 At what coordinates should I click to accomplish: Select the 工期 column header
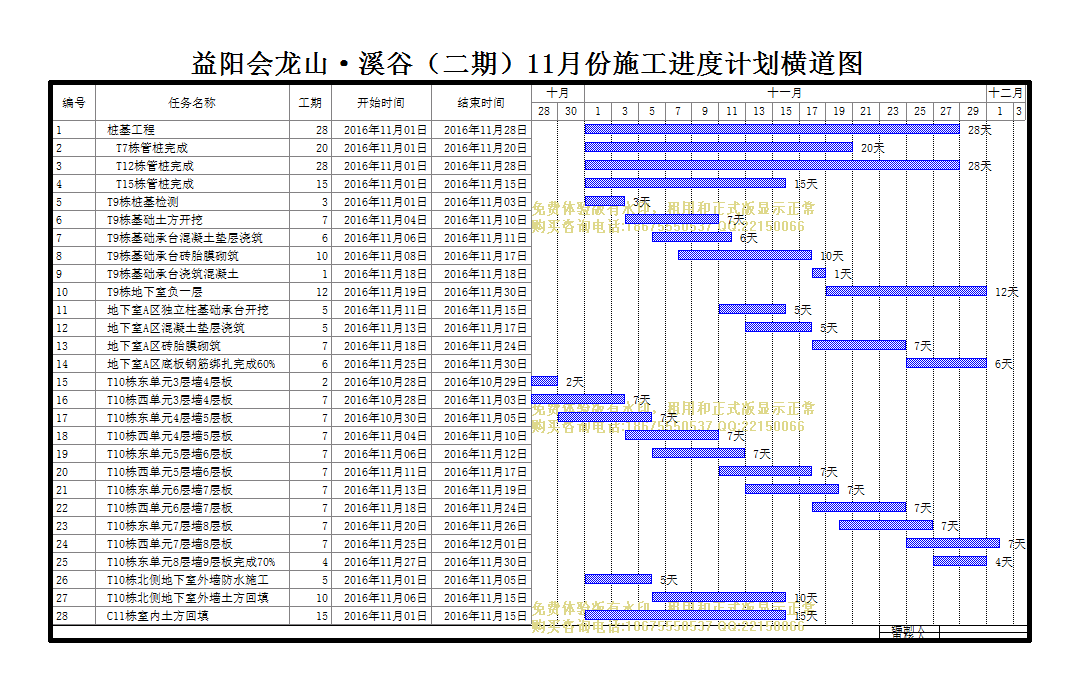310,102
